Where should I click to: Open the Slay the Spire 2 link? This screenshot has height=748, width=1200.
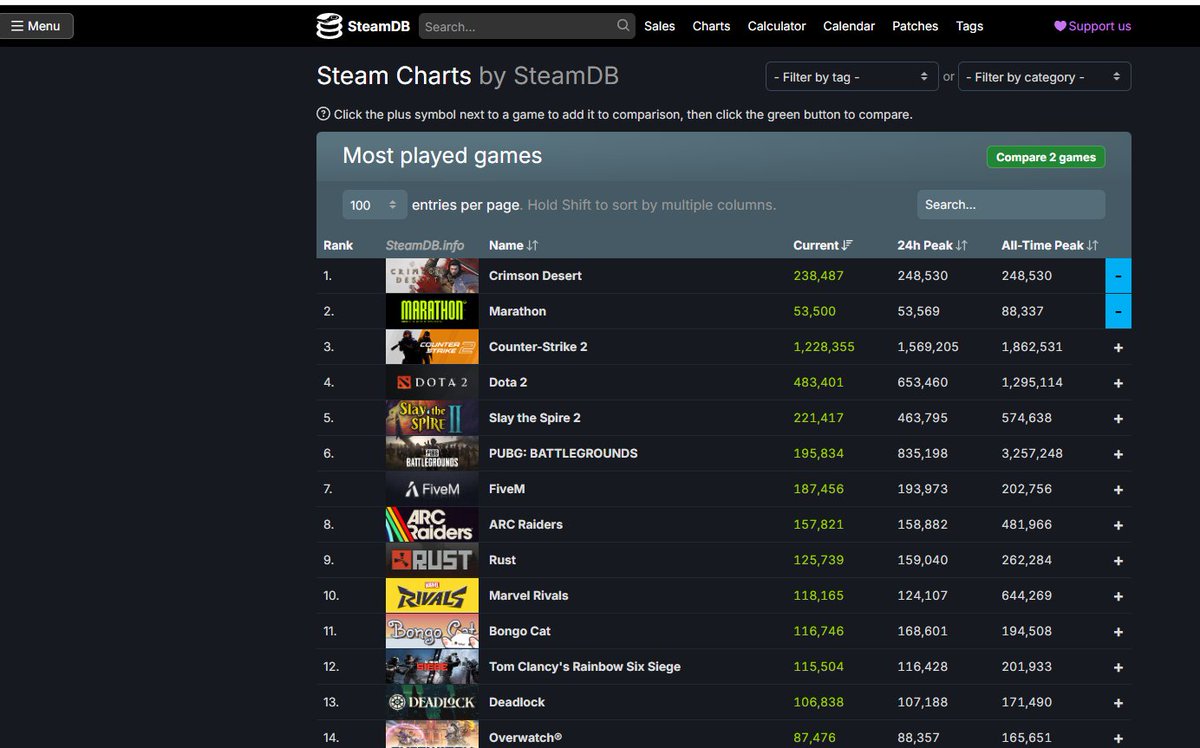[x=535, y=418]
